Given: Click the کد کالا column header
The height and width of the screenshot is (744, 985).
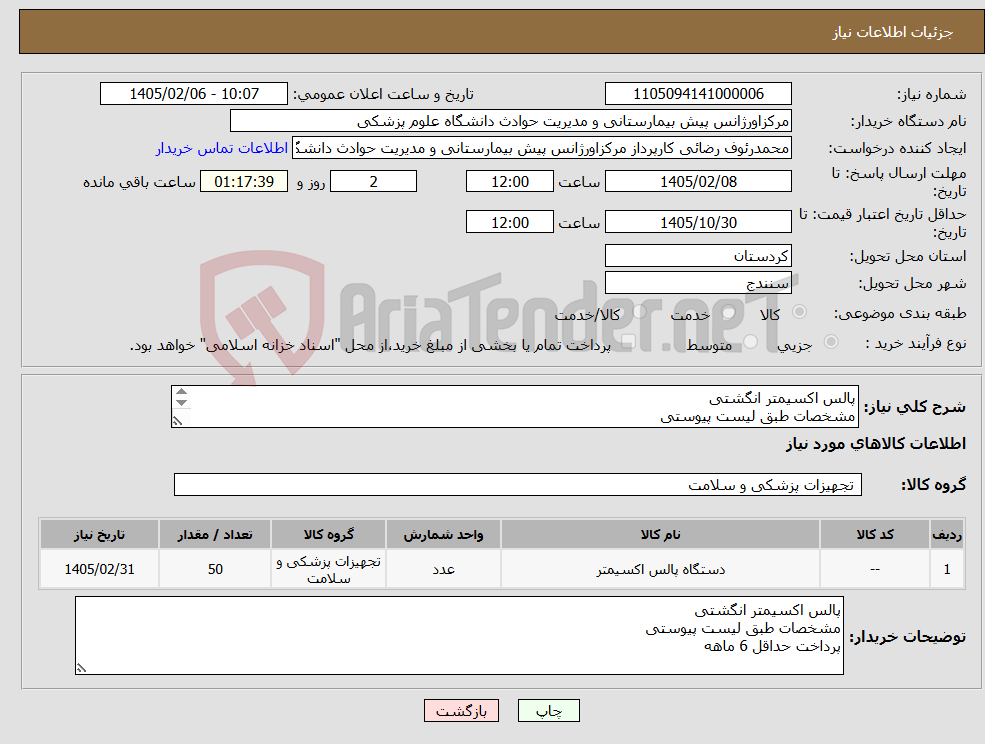Looking at the screenshot, I should 874,534.
